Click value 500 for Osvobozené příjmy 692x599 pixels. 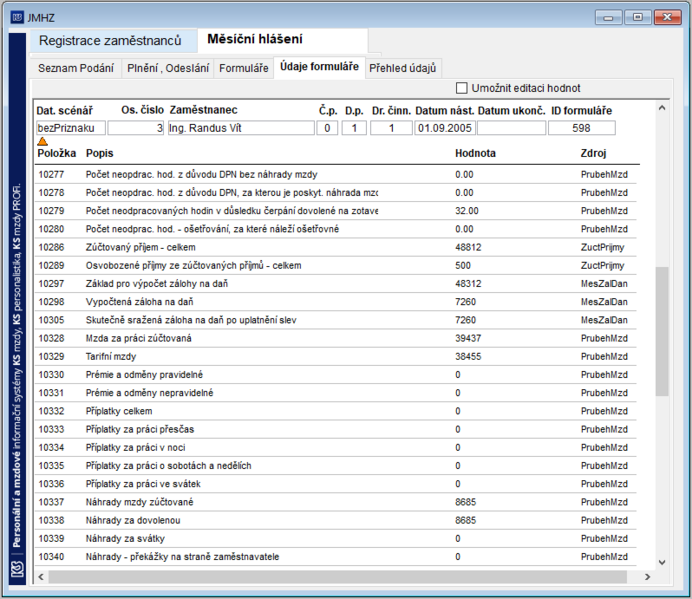tap(463, 265)
